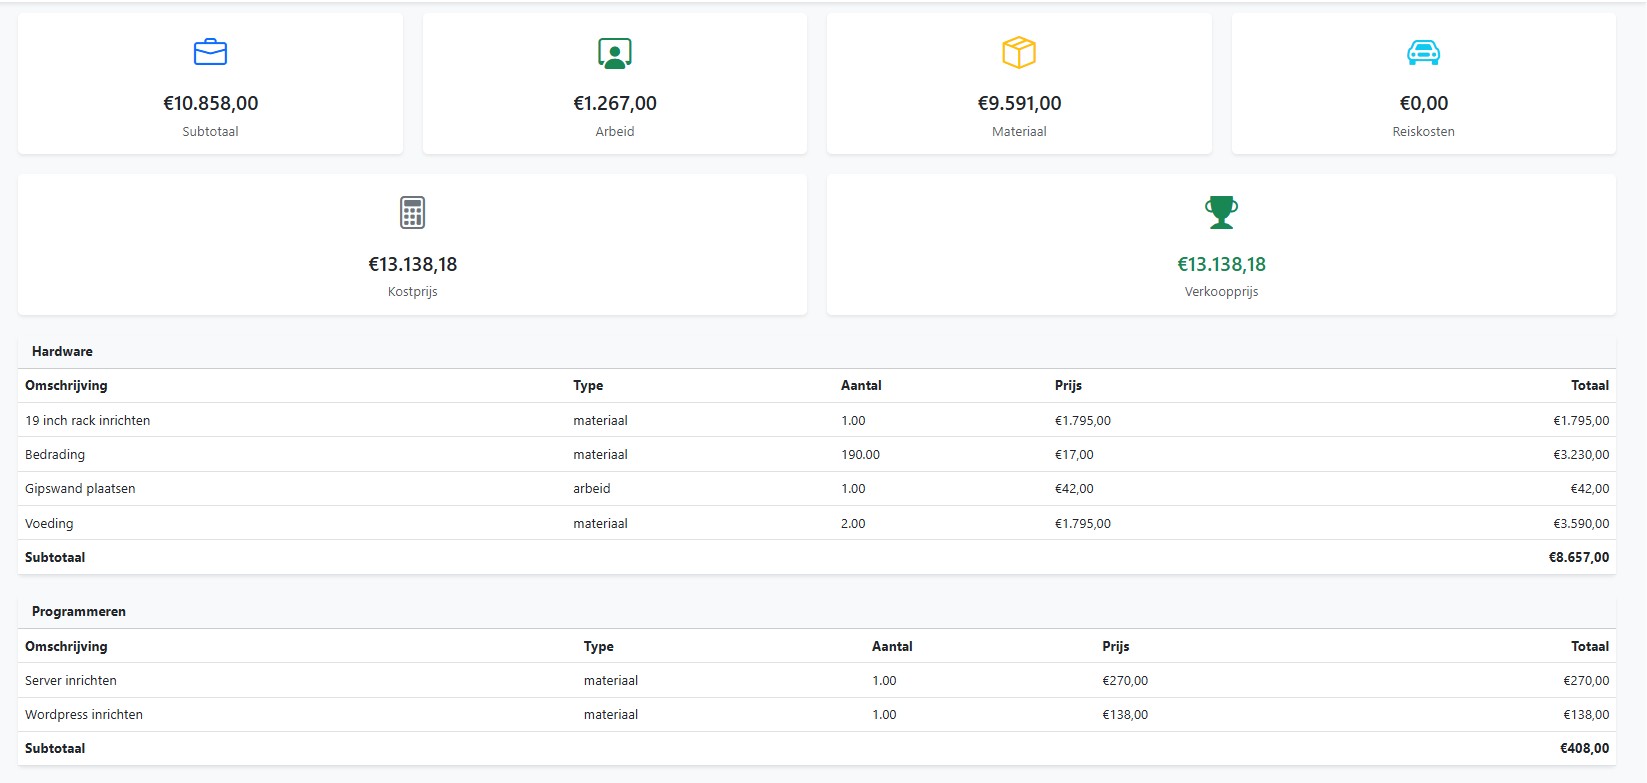This screenshot has height=783, width=1647.
Task: Click the 'Wordpress inrichten' row description
Action: click(x=84, y=715)
